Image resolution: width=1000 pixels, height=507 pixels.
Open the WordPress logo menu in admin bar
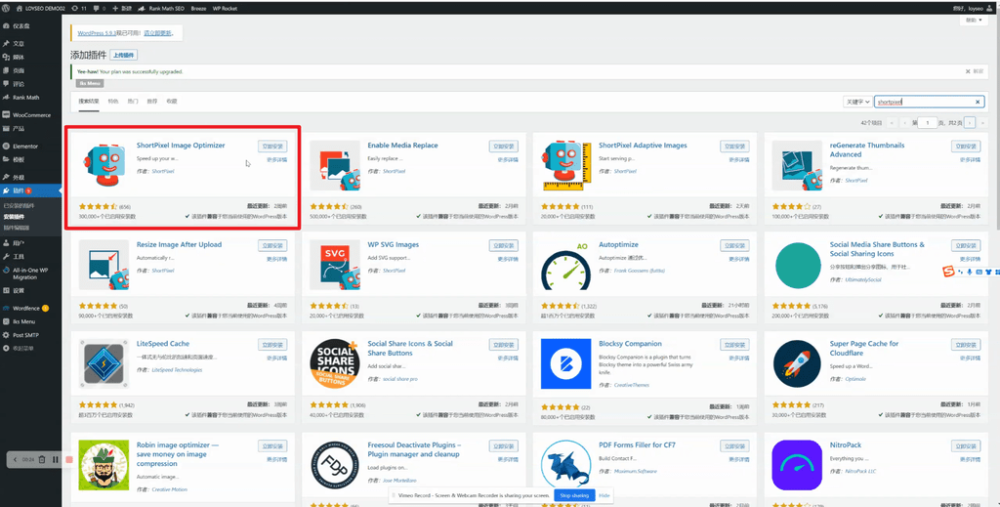(6, 8)
